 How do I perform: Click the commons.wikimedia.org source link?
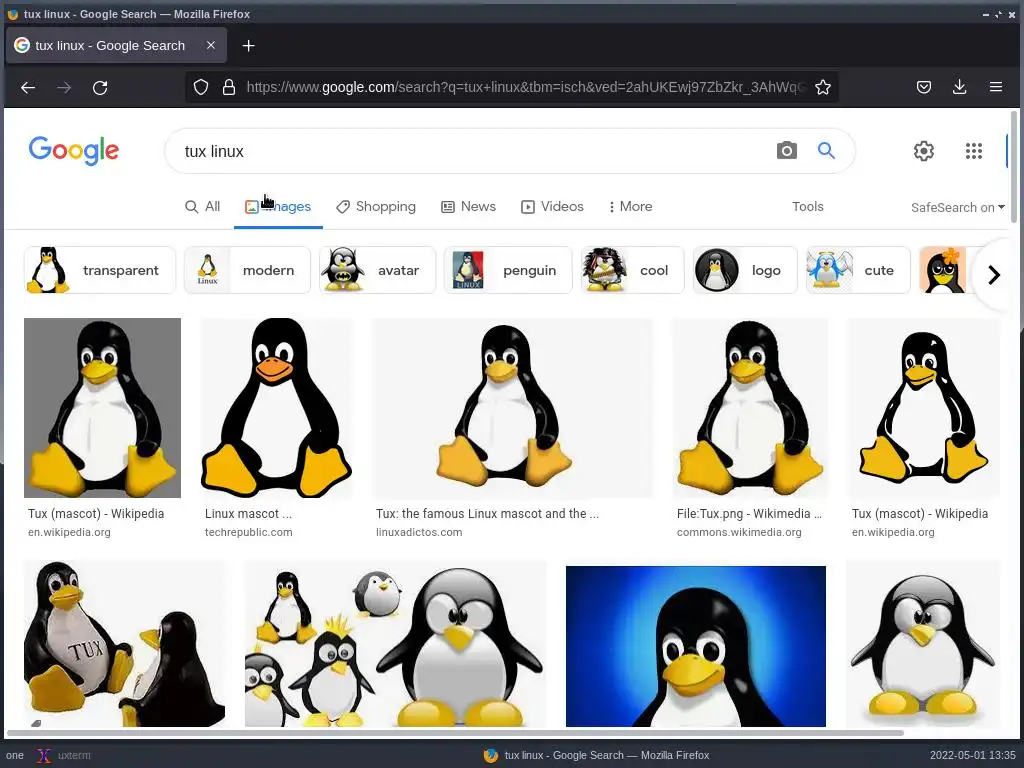[x=739, y=532]
